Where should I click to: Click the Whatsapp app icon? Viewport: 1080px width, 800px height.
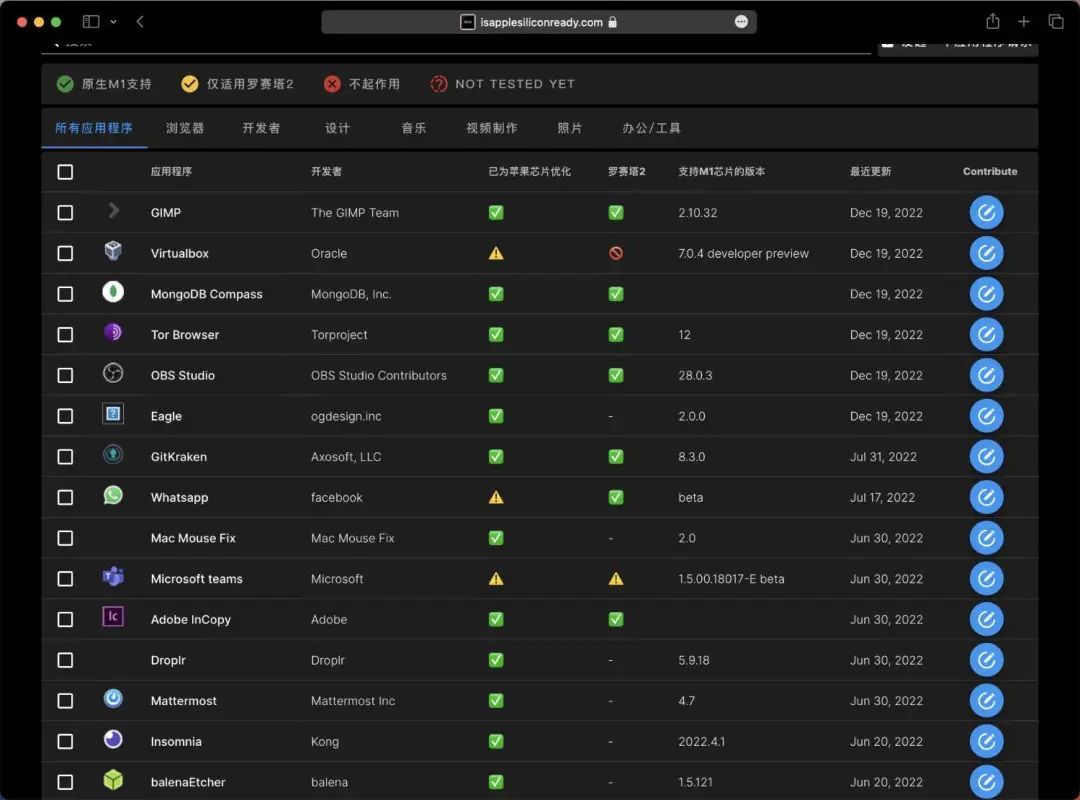tap(113, 496)
